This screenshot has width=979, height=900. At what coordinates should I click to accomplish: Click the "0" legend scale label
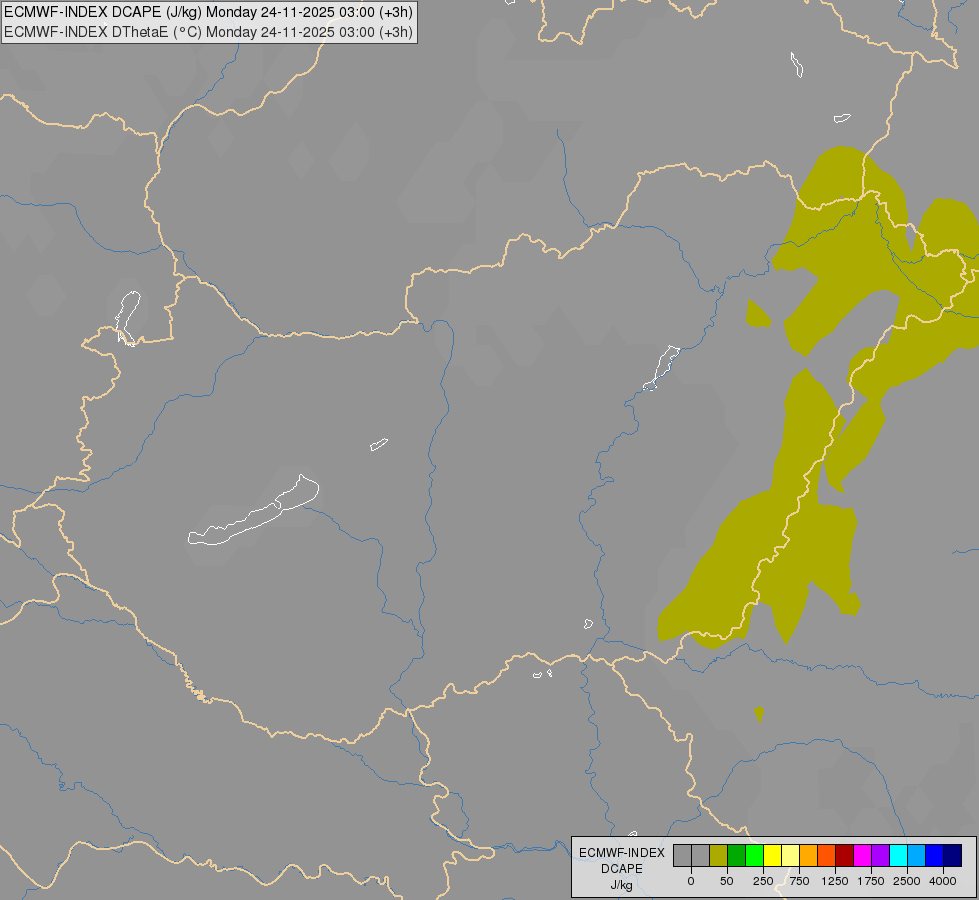(x=691, y=881)
